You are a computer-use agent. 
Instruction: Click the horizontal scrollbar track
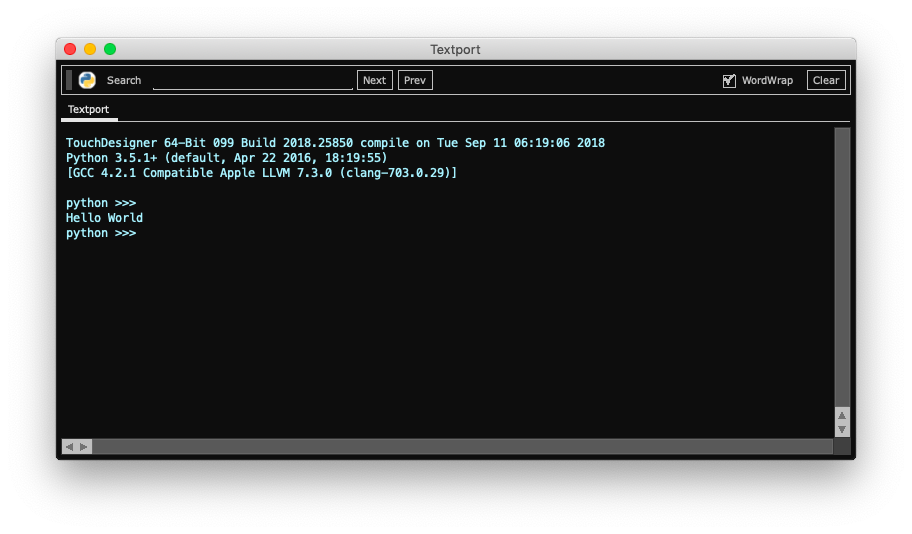(x=462, y=447)
